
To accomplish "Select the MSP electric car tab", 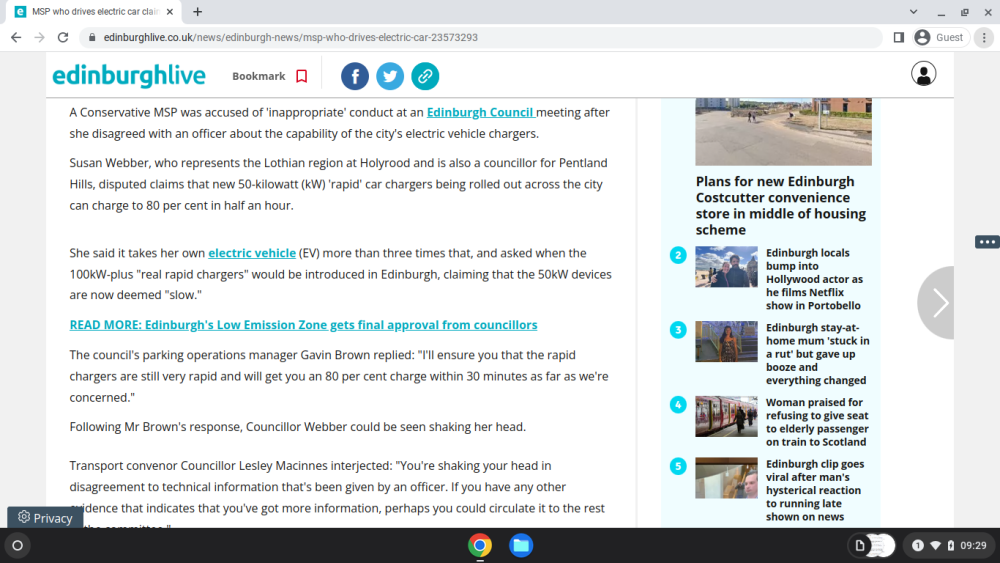I will pos(94,11).
